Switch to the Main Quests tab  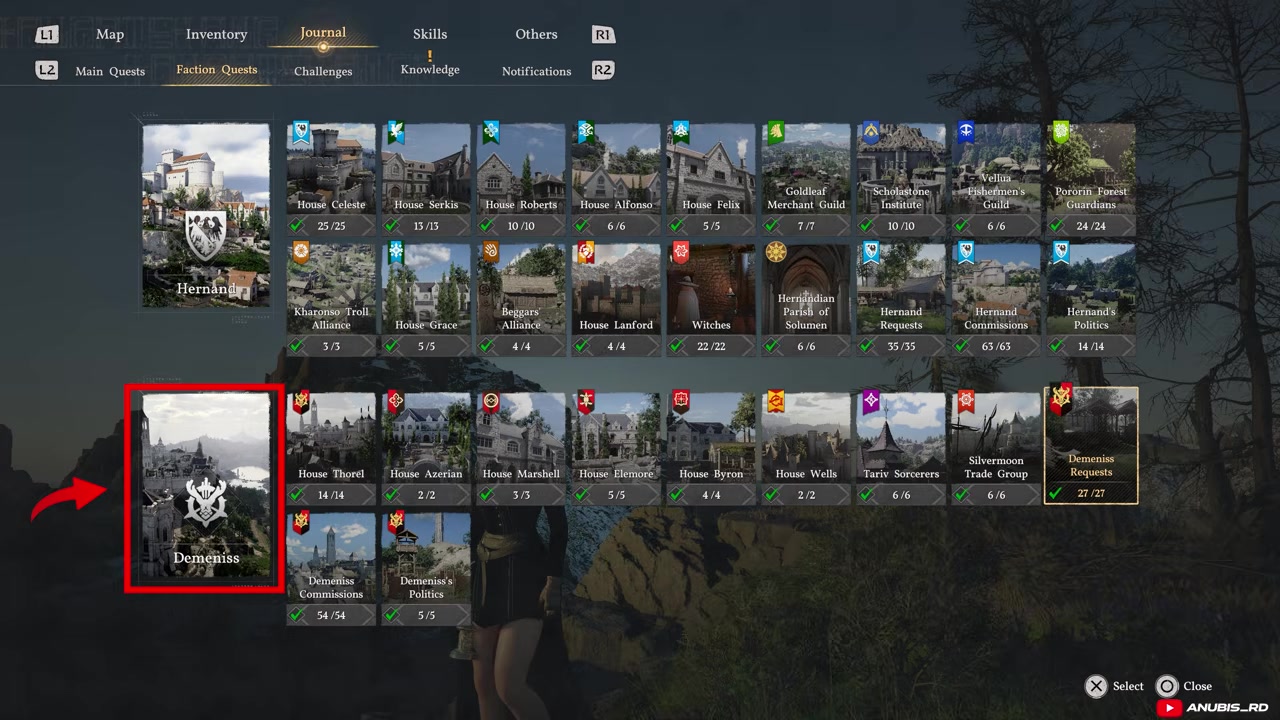point(110,71)
